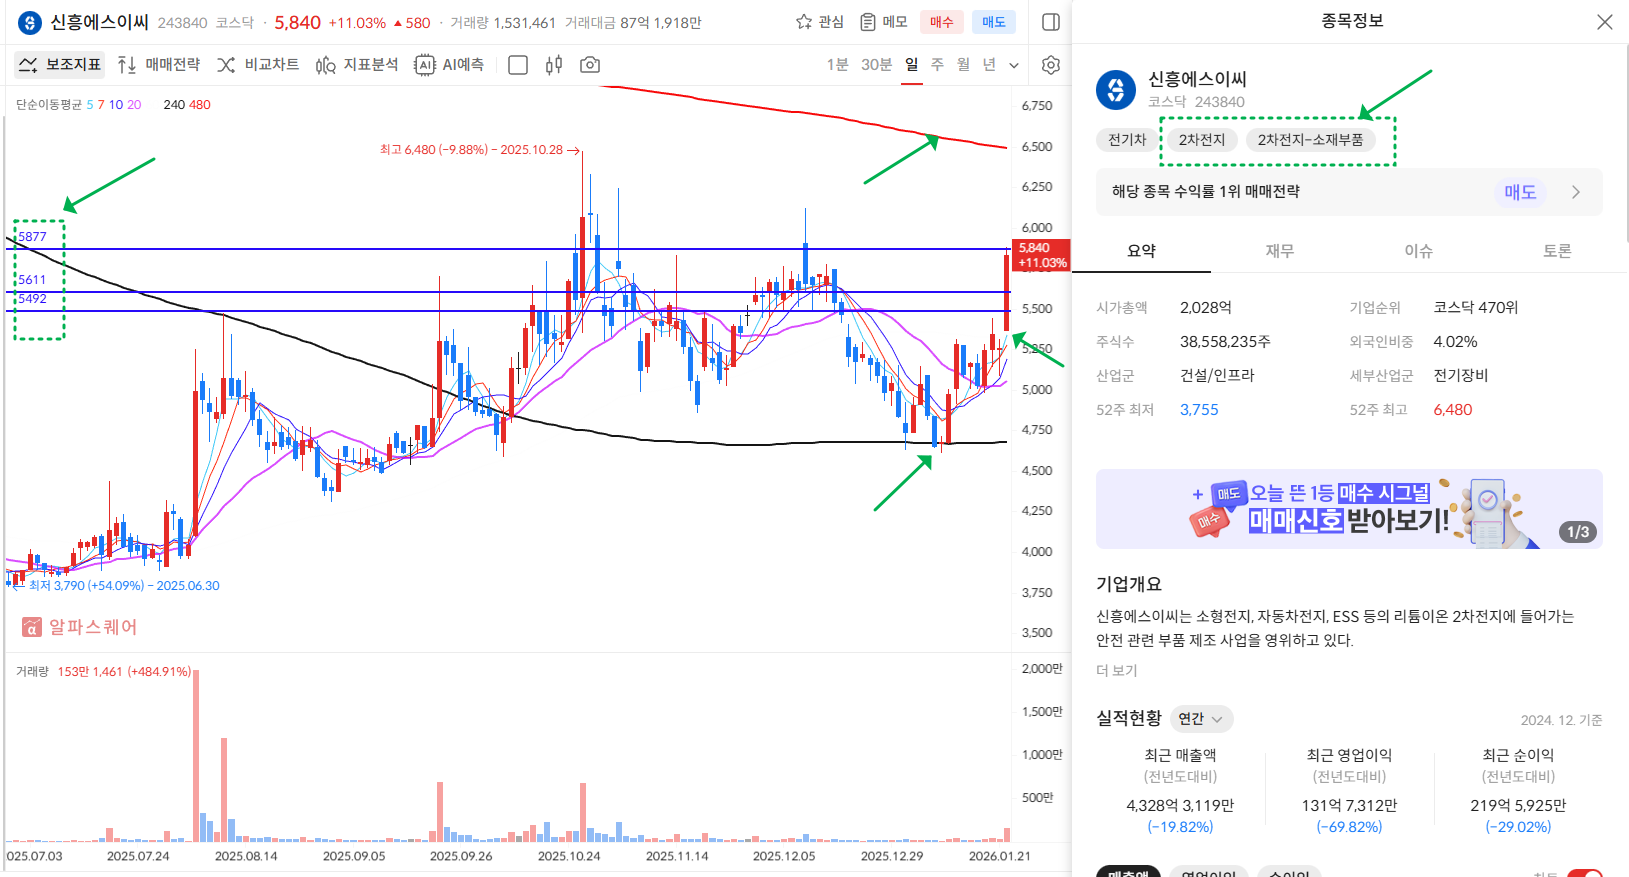This screenshot has width=1629, height=877.
Task: Click the candlestick chart type icon
Action: [x=554, y=65]
